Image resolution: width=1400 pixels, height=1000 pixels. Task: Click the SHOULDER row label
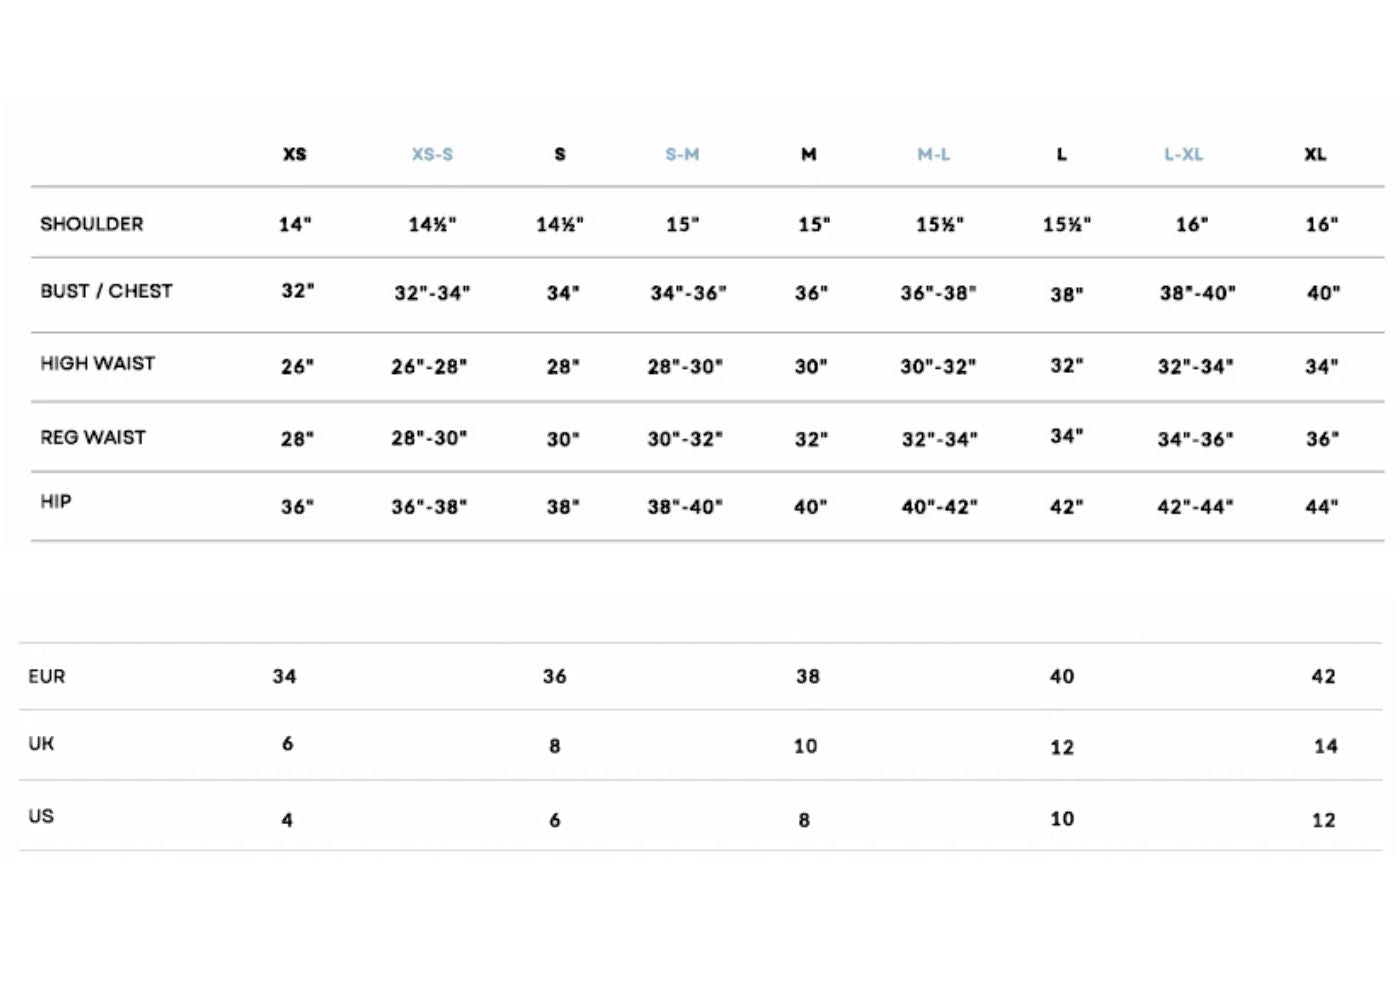92,224
